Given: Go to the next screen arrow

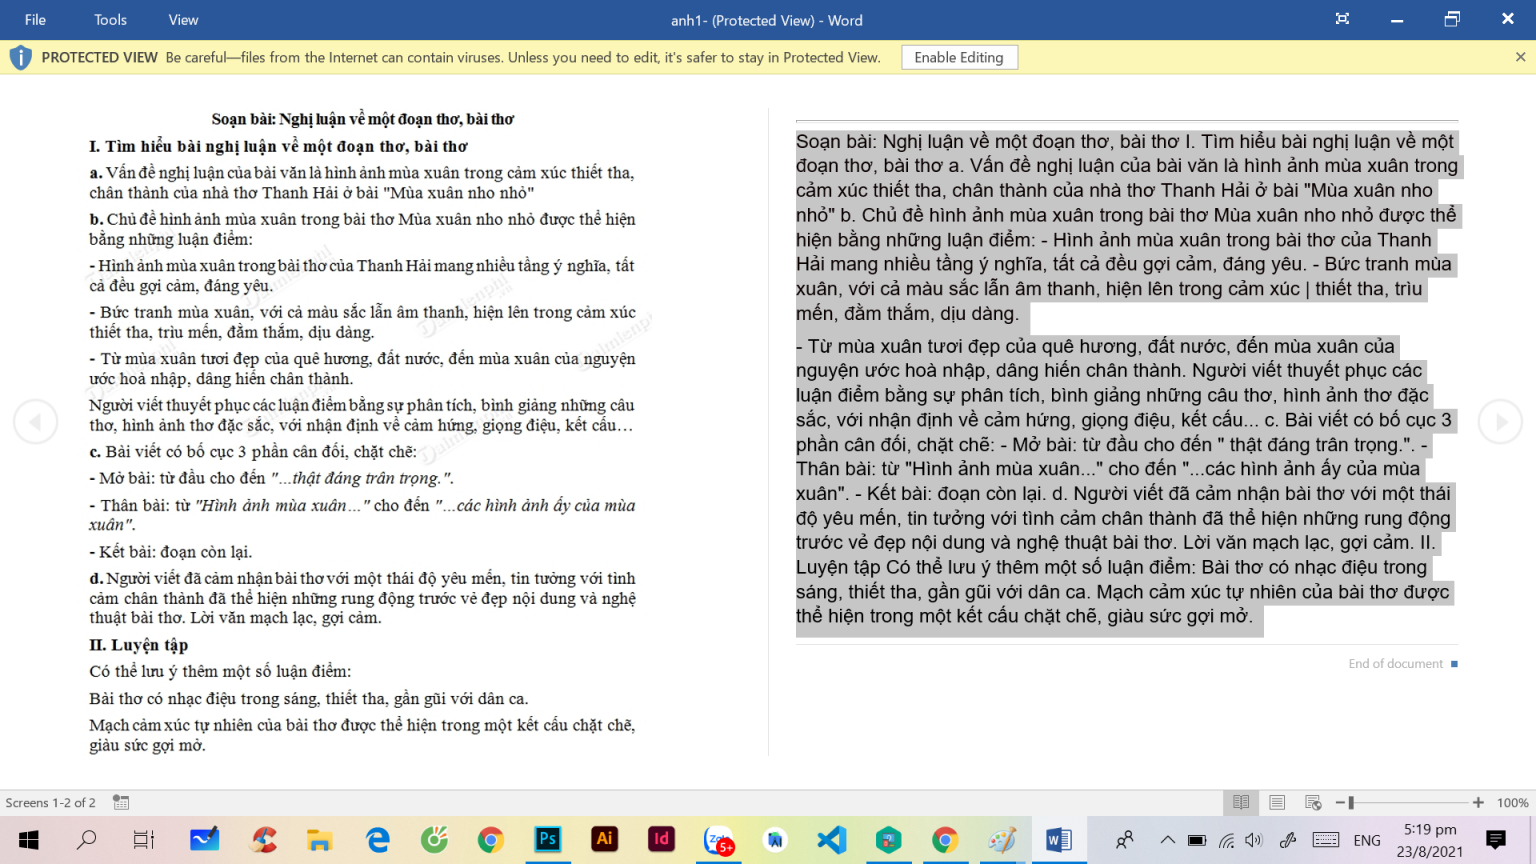Looking at the screenshot, I should (x=1500, y=422).
